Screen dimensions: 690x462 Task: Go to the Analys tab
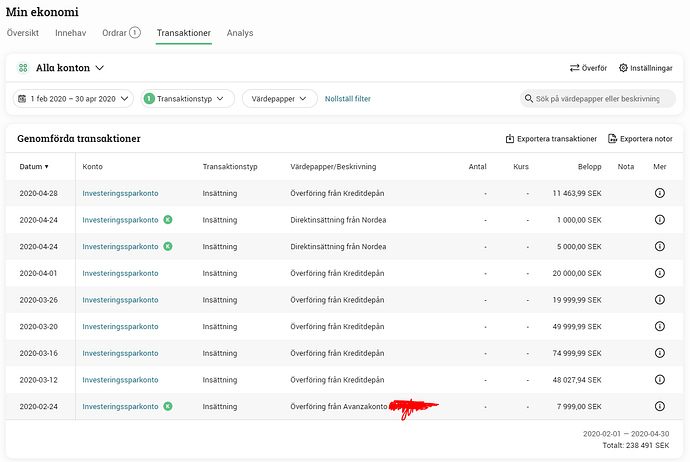click(240, 33)
